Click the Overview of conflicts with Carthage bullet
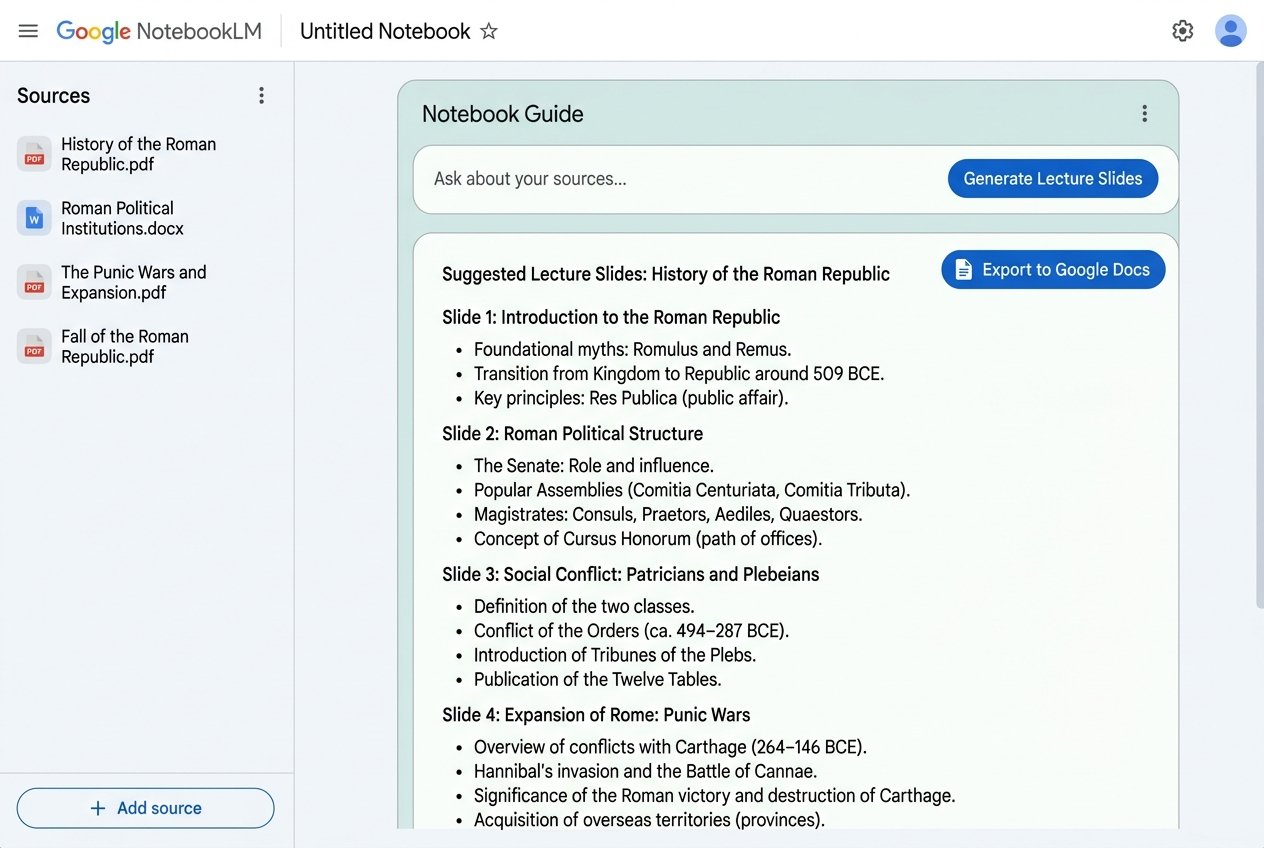Image resolution: width=1264 pixels, height=848 pixels. pyautogui.click(x=670, y=747)
